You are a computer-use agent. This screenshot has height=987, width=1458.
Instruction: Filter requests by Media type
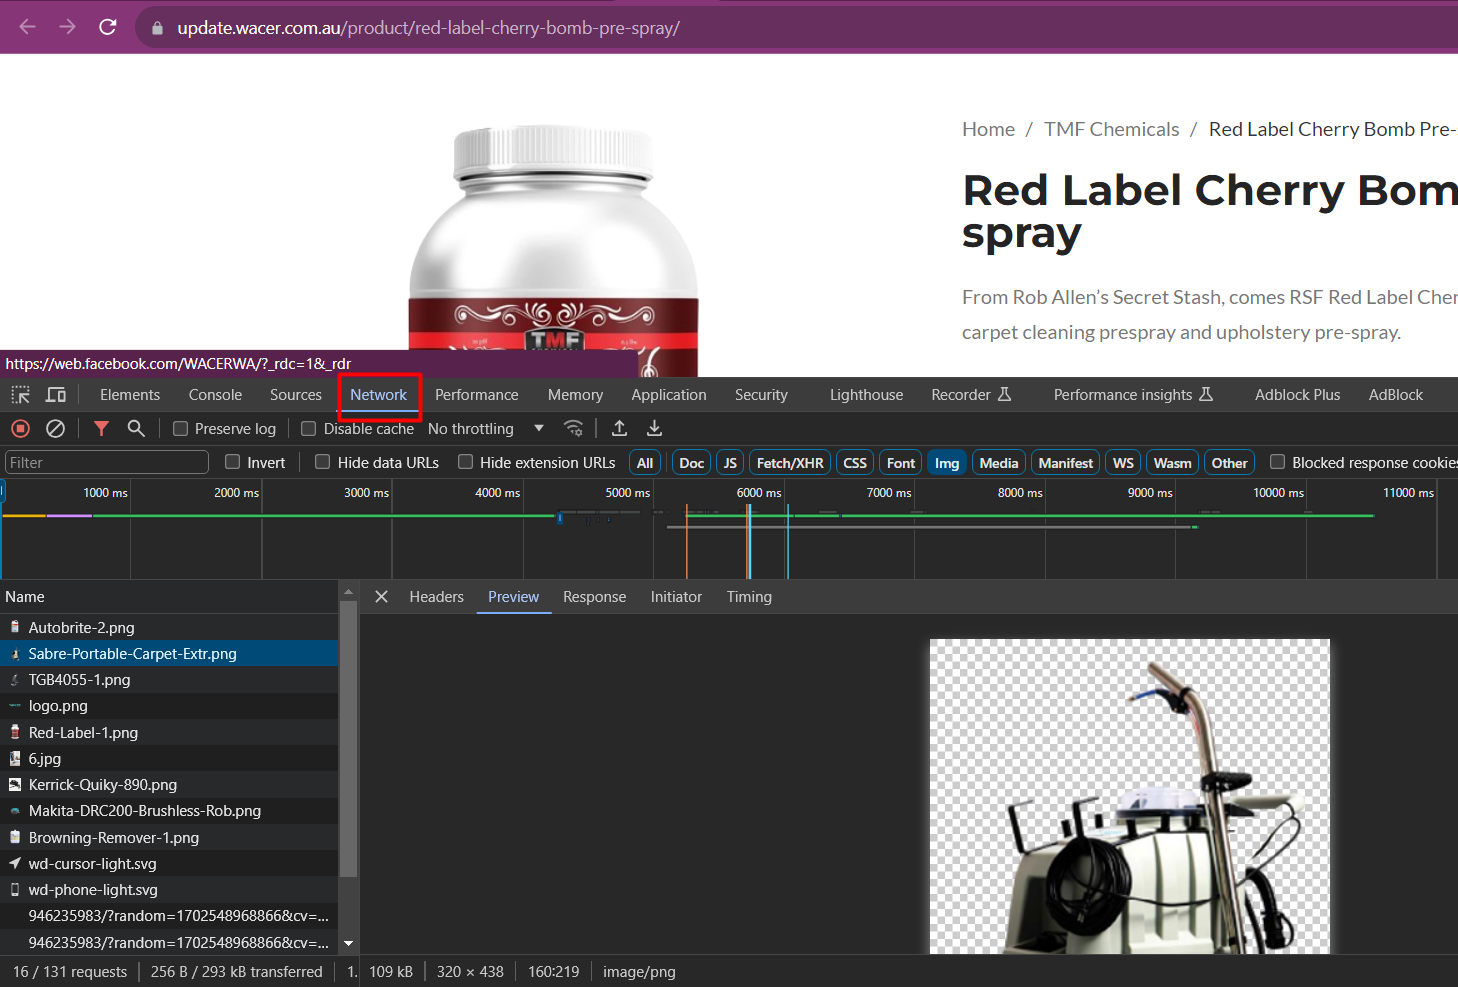(x=999, y=463)
